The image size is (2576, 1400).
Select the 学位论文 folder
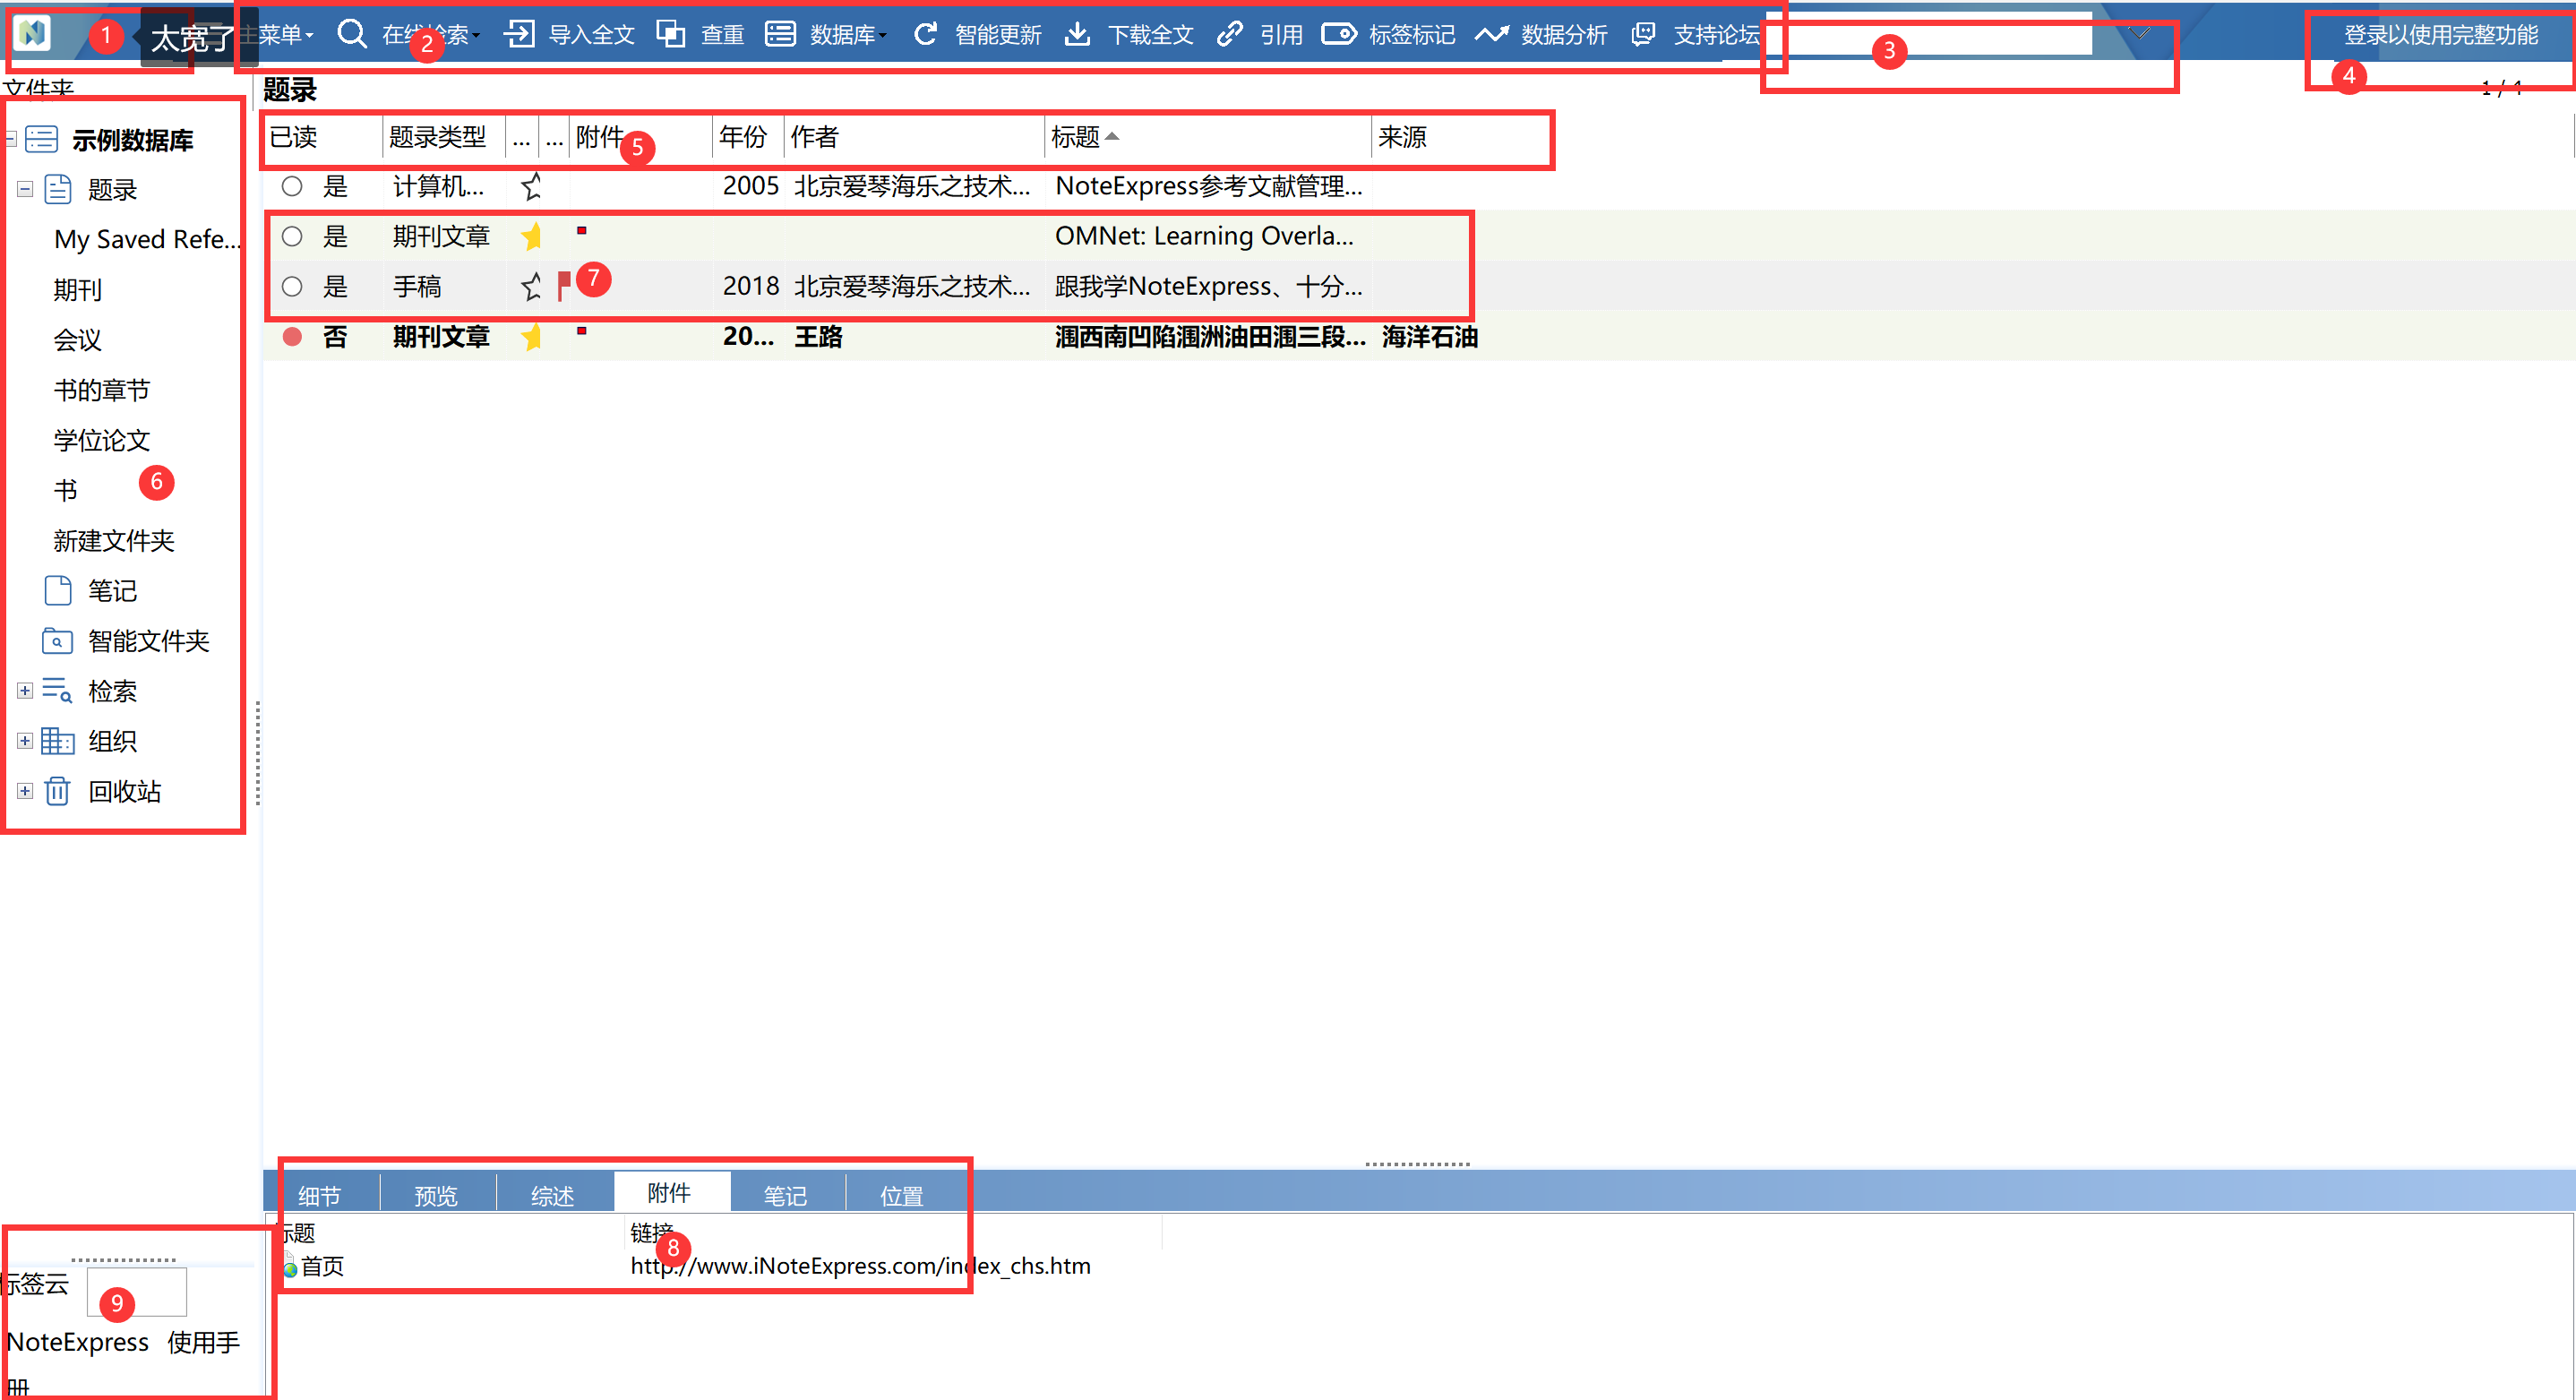pos(101,440)
